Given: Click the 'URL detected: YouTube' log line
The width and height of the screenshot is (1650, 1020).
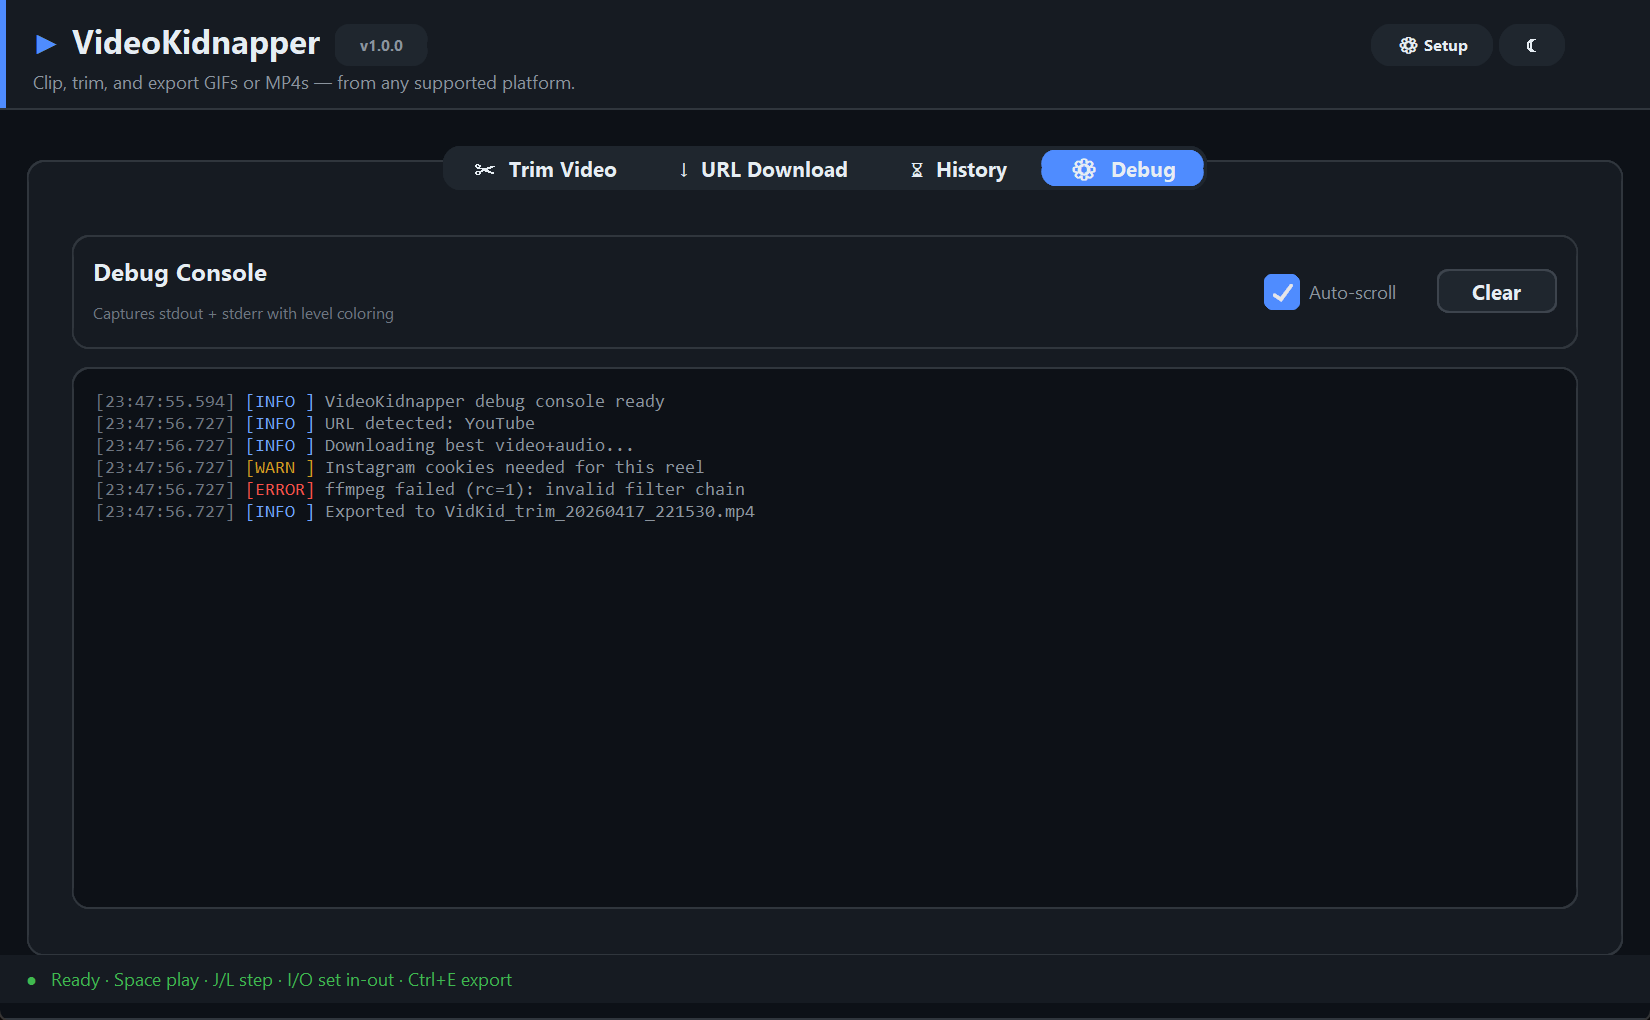Looking at the screenshot, I should (x=315, y=423).
